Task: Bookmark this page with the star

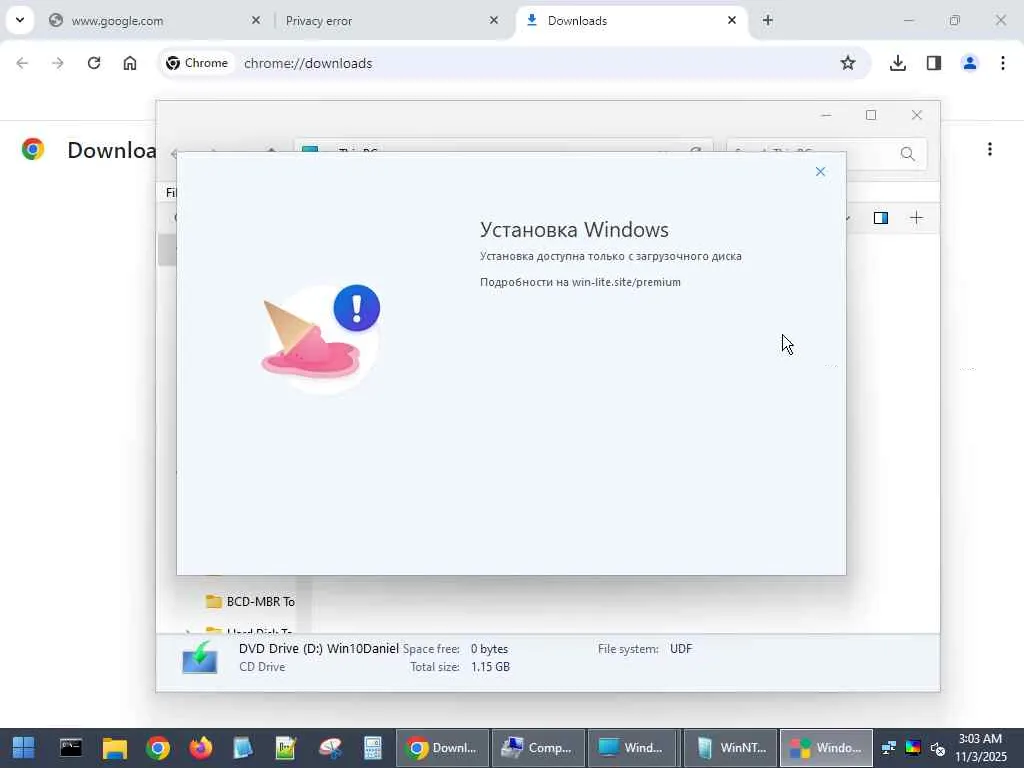Action: pos(848,63)
